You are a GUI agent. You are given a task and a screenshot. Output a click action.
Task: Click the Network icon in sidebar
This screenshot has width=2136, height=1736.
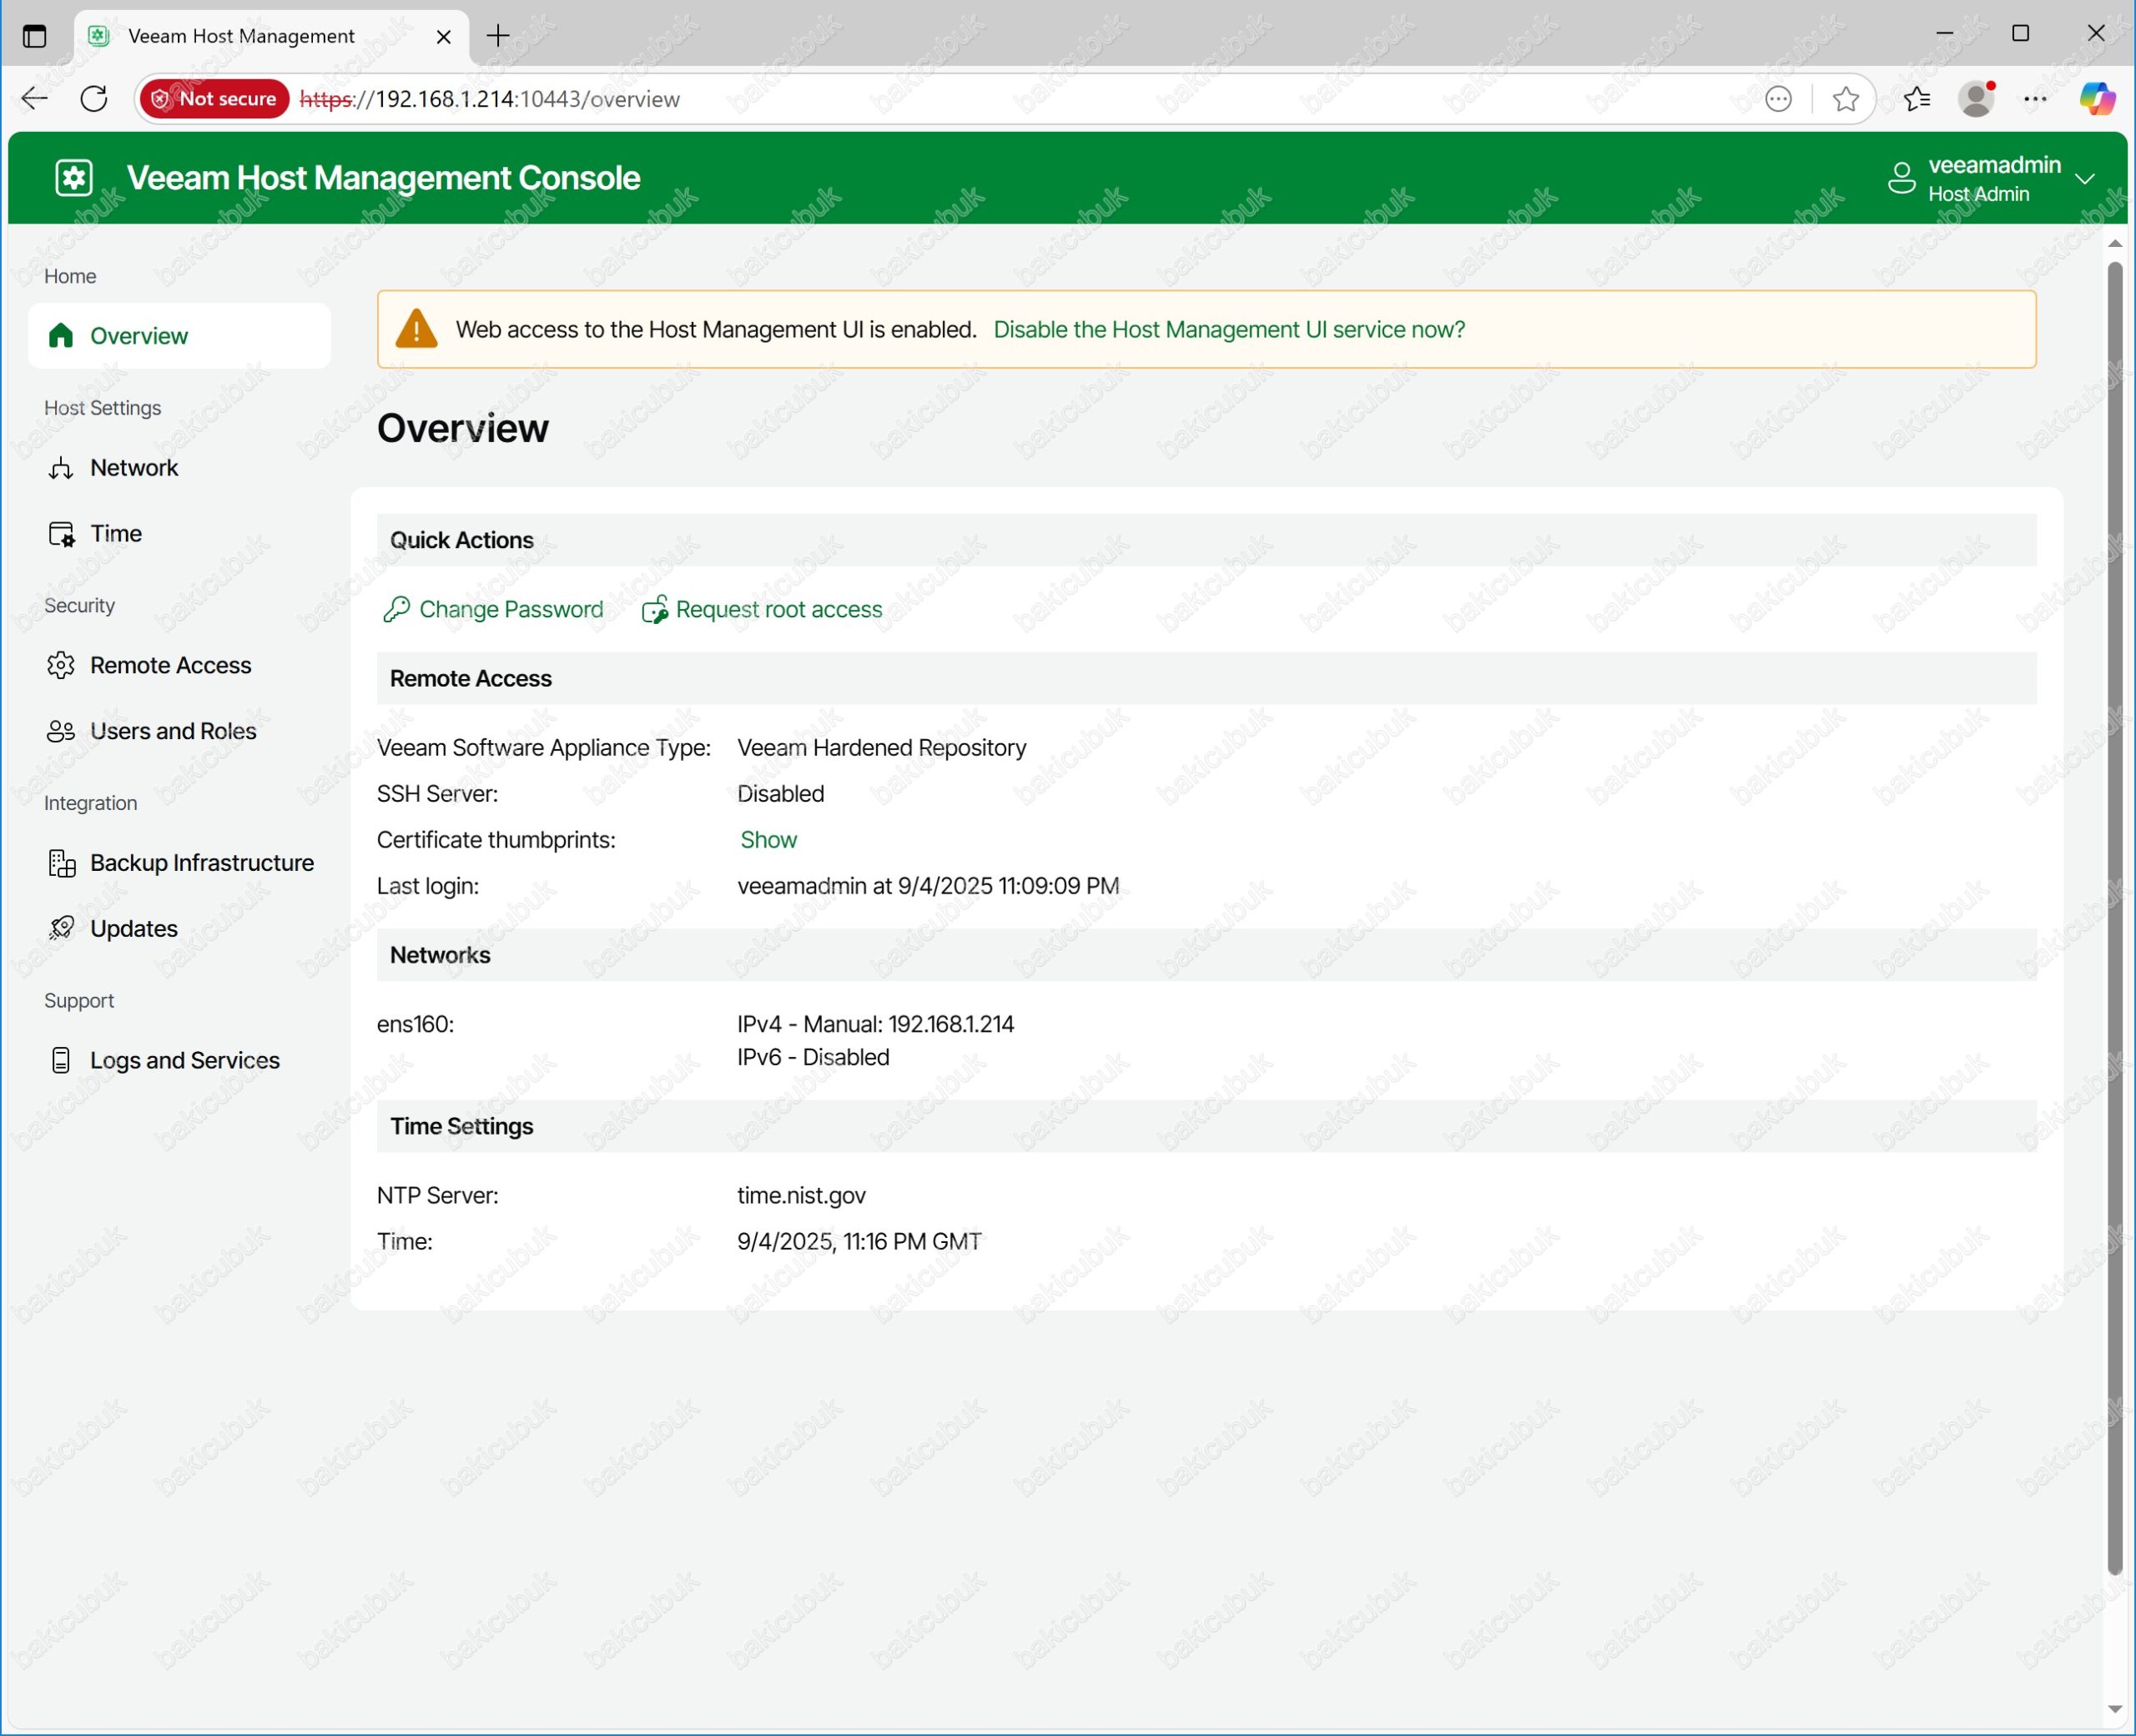click(x=61, y=468)
